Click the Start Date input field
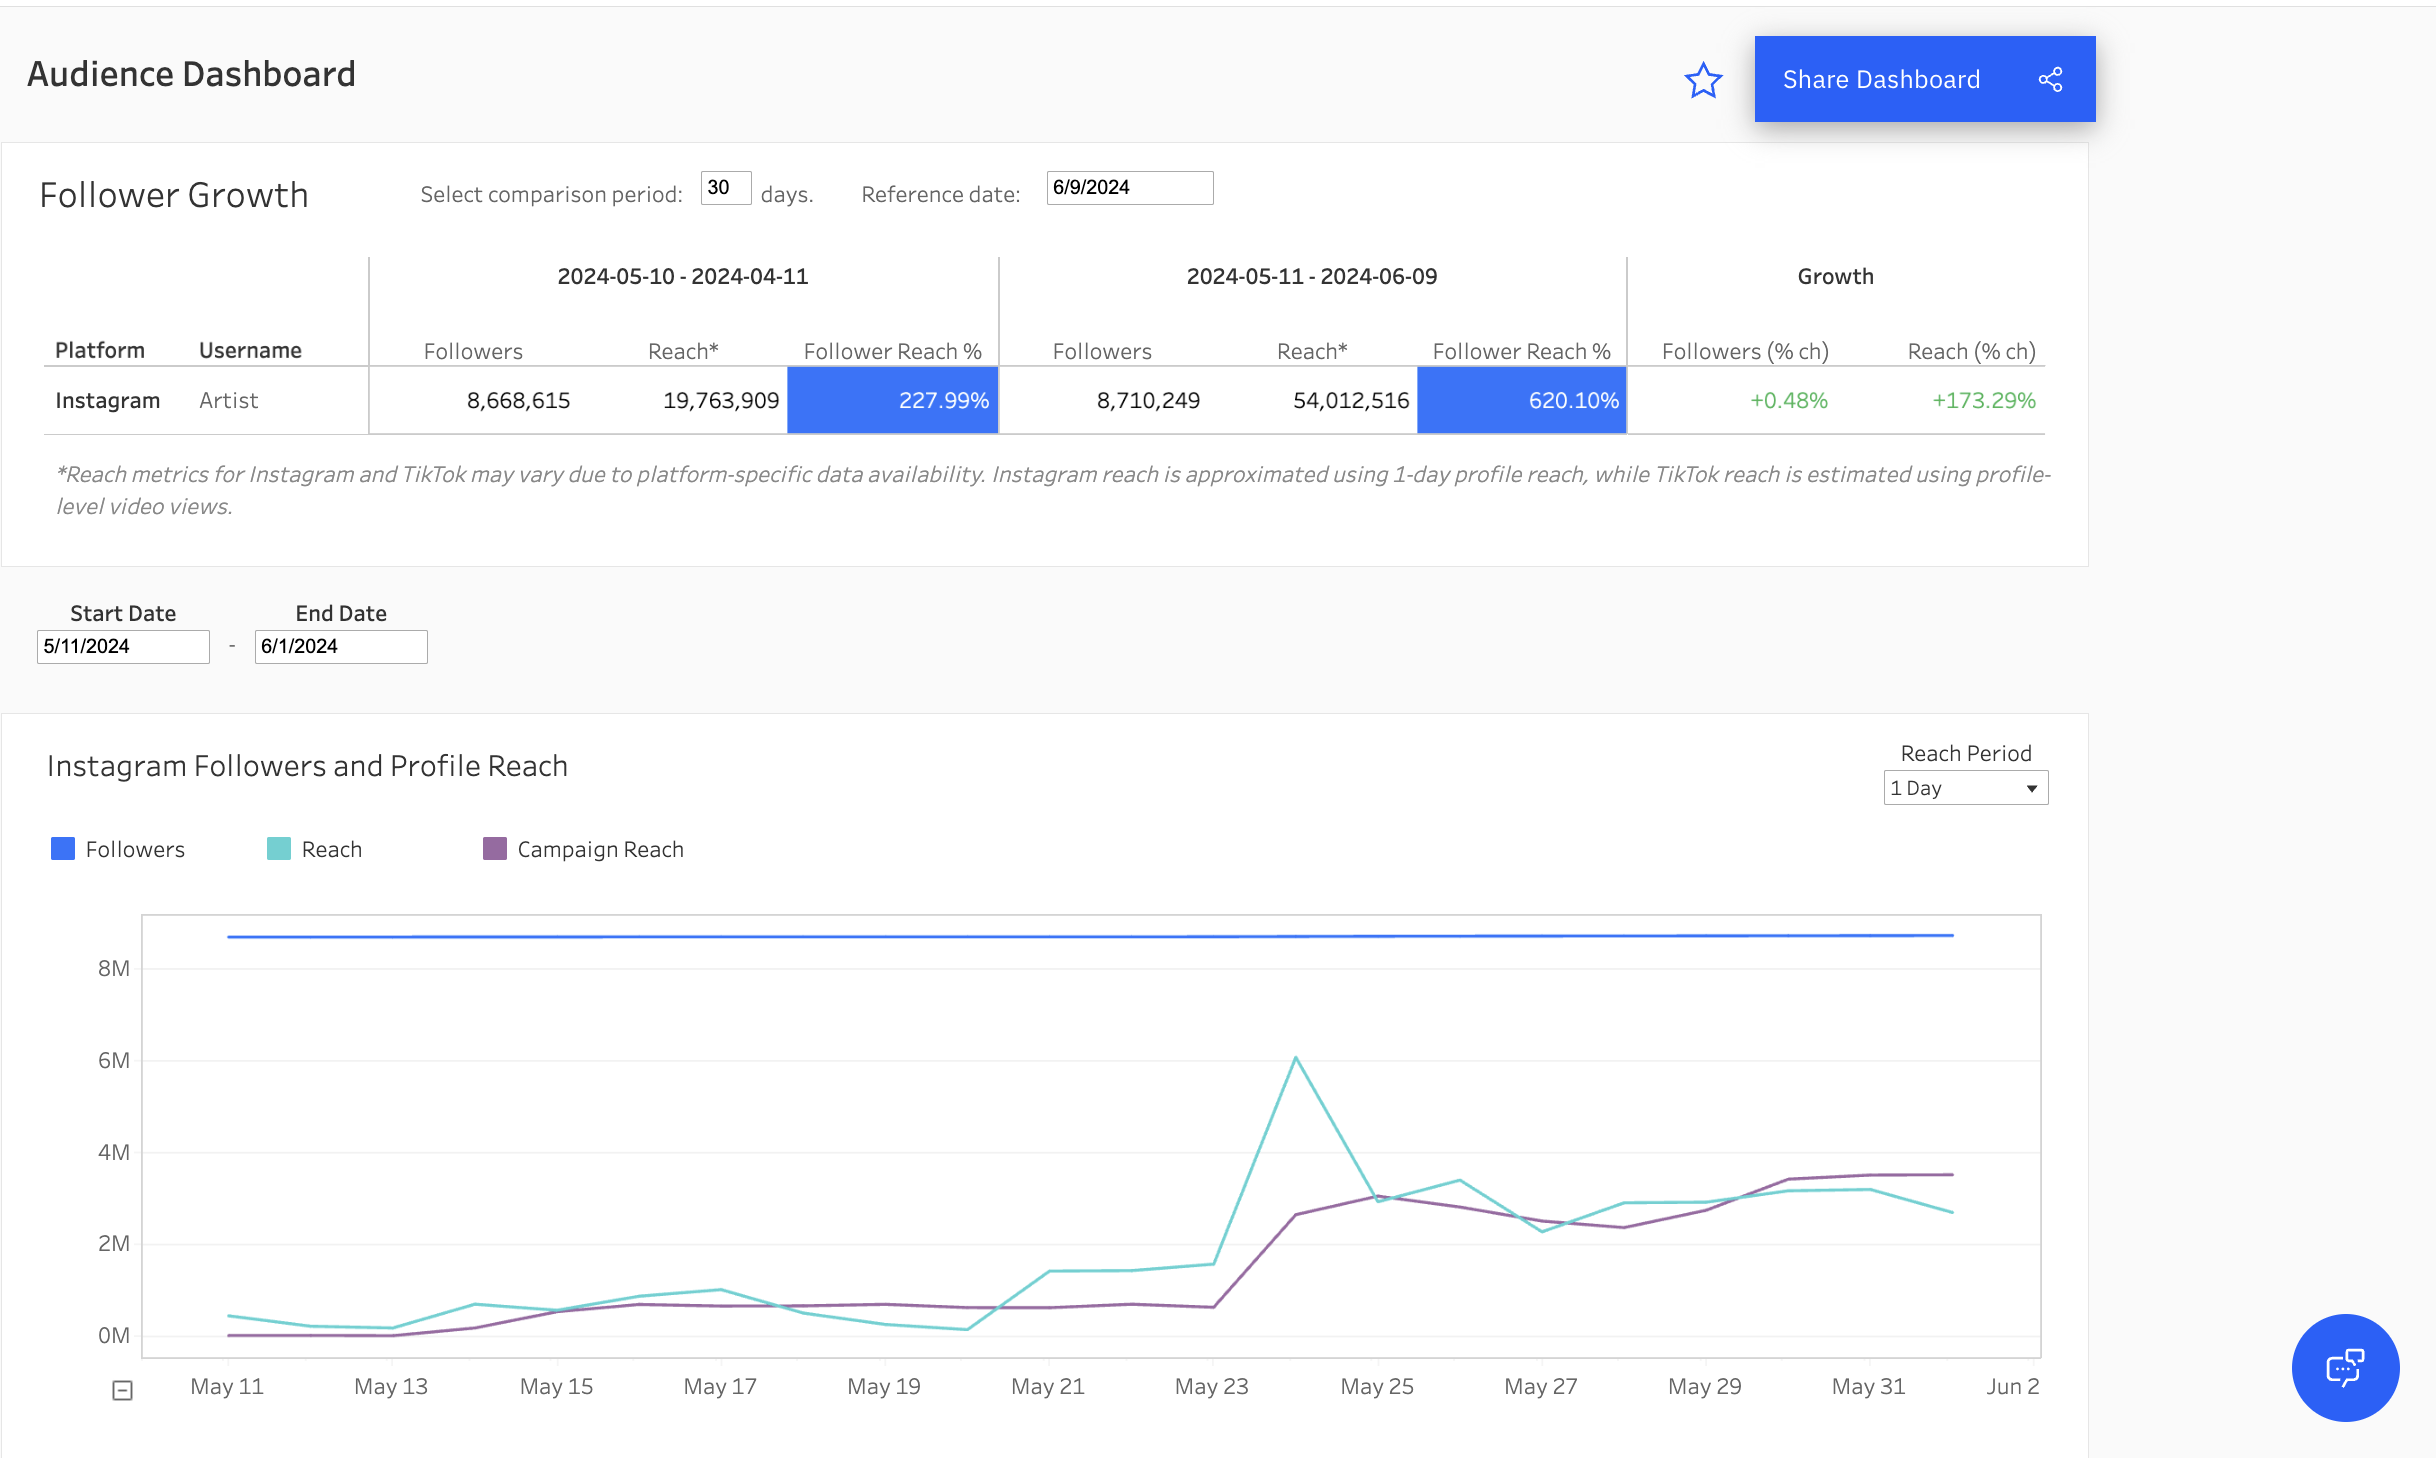Screen dimensions: 2436x1458 click(123, 647)
